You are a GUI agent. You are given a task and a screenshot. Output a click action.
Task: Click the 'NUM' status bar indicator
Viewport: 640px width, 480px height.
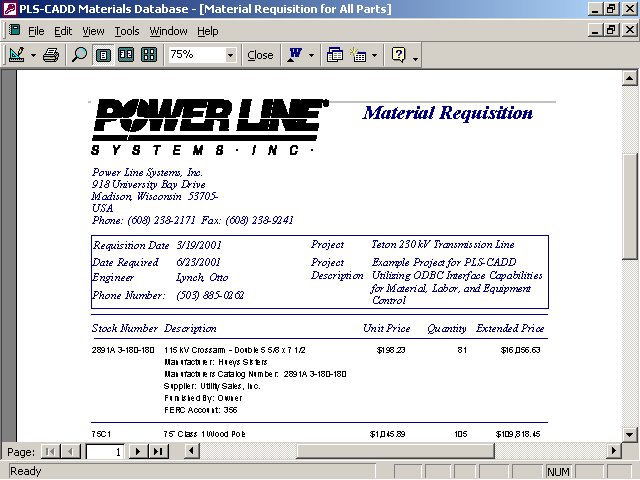coord(558,471)
